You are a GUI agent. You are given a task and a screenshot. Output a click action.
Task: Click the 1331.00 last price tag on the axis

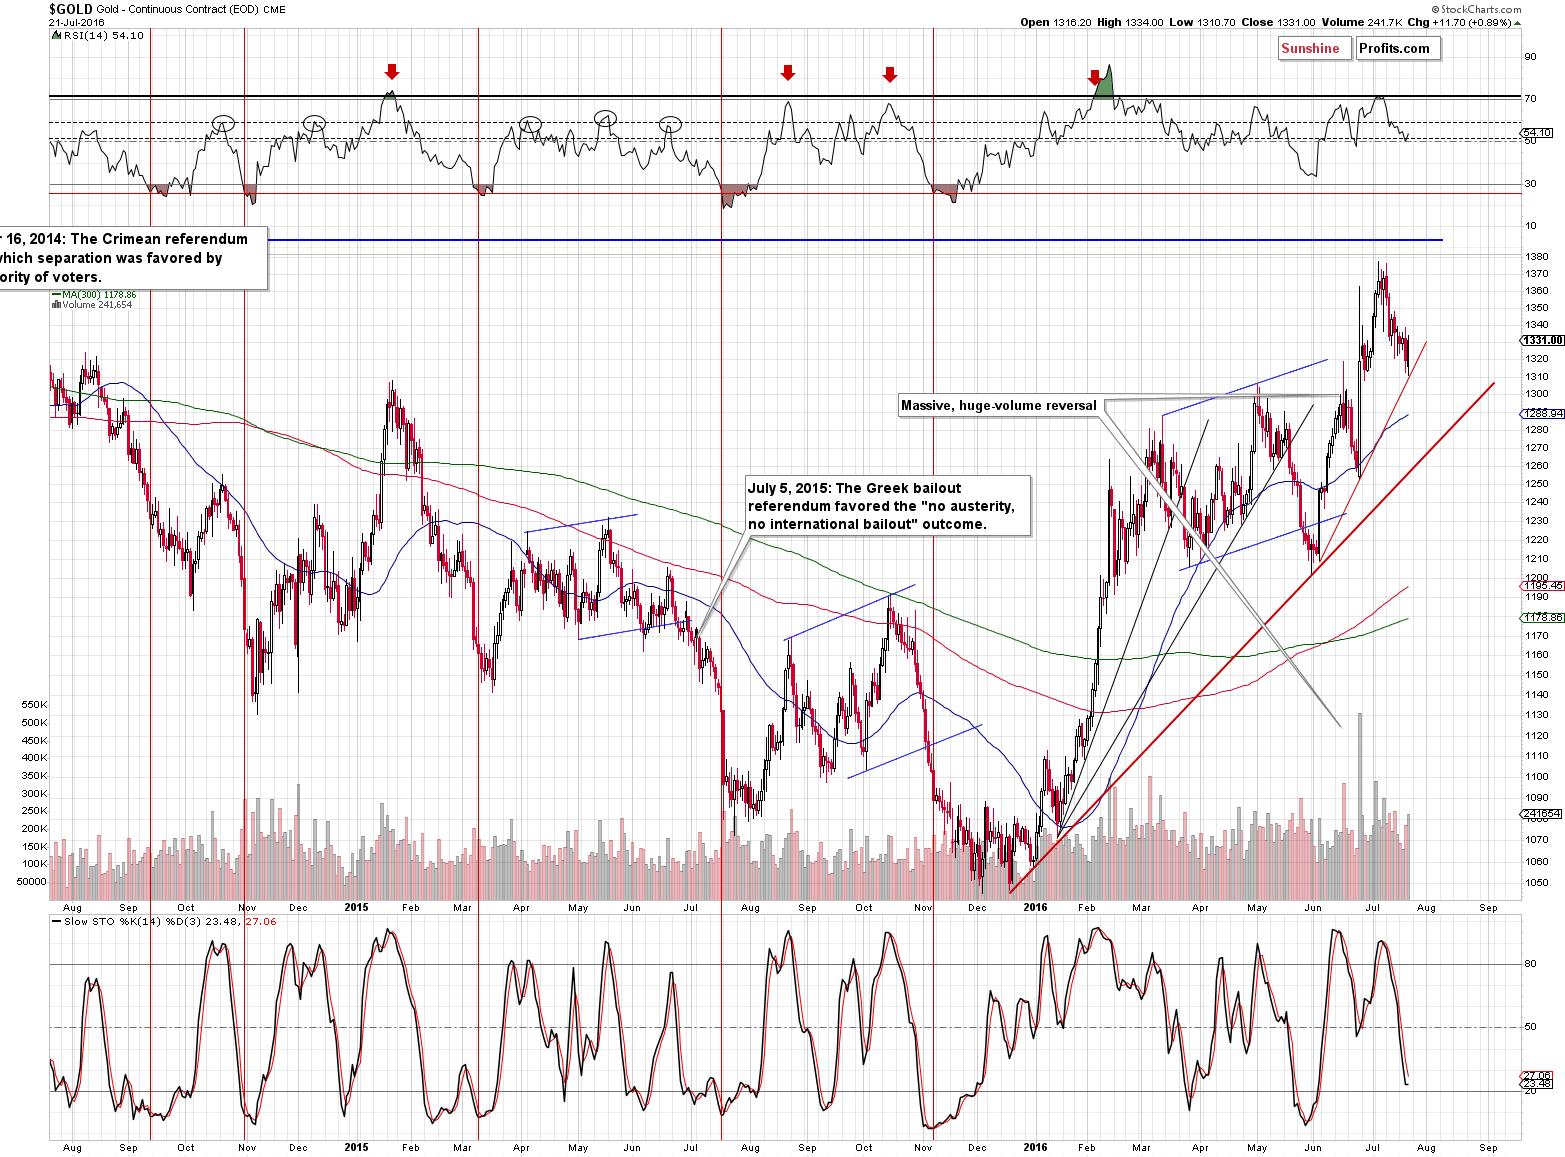tap(1543, 340)
